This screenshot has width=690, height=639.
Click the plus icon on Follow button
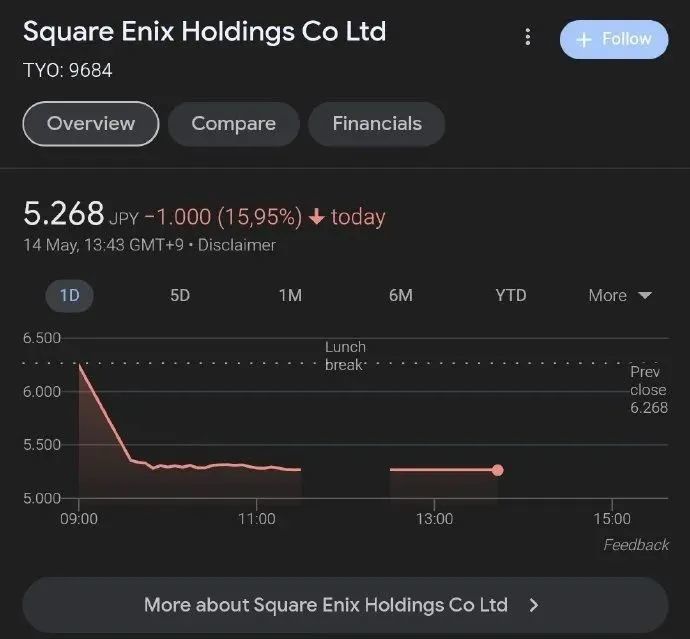(x=584, y=39)
